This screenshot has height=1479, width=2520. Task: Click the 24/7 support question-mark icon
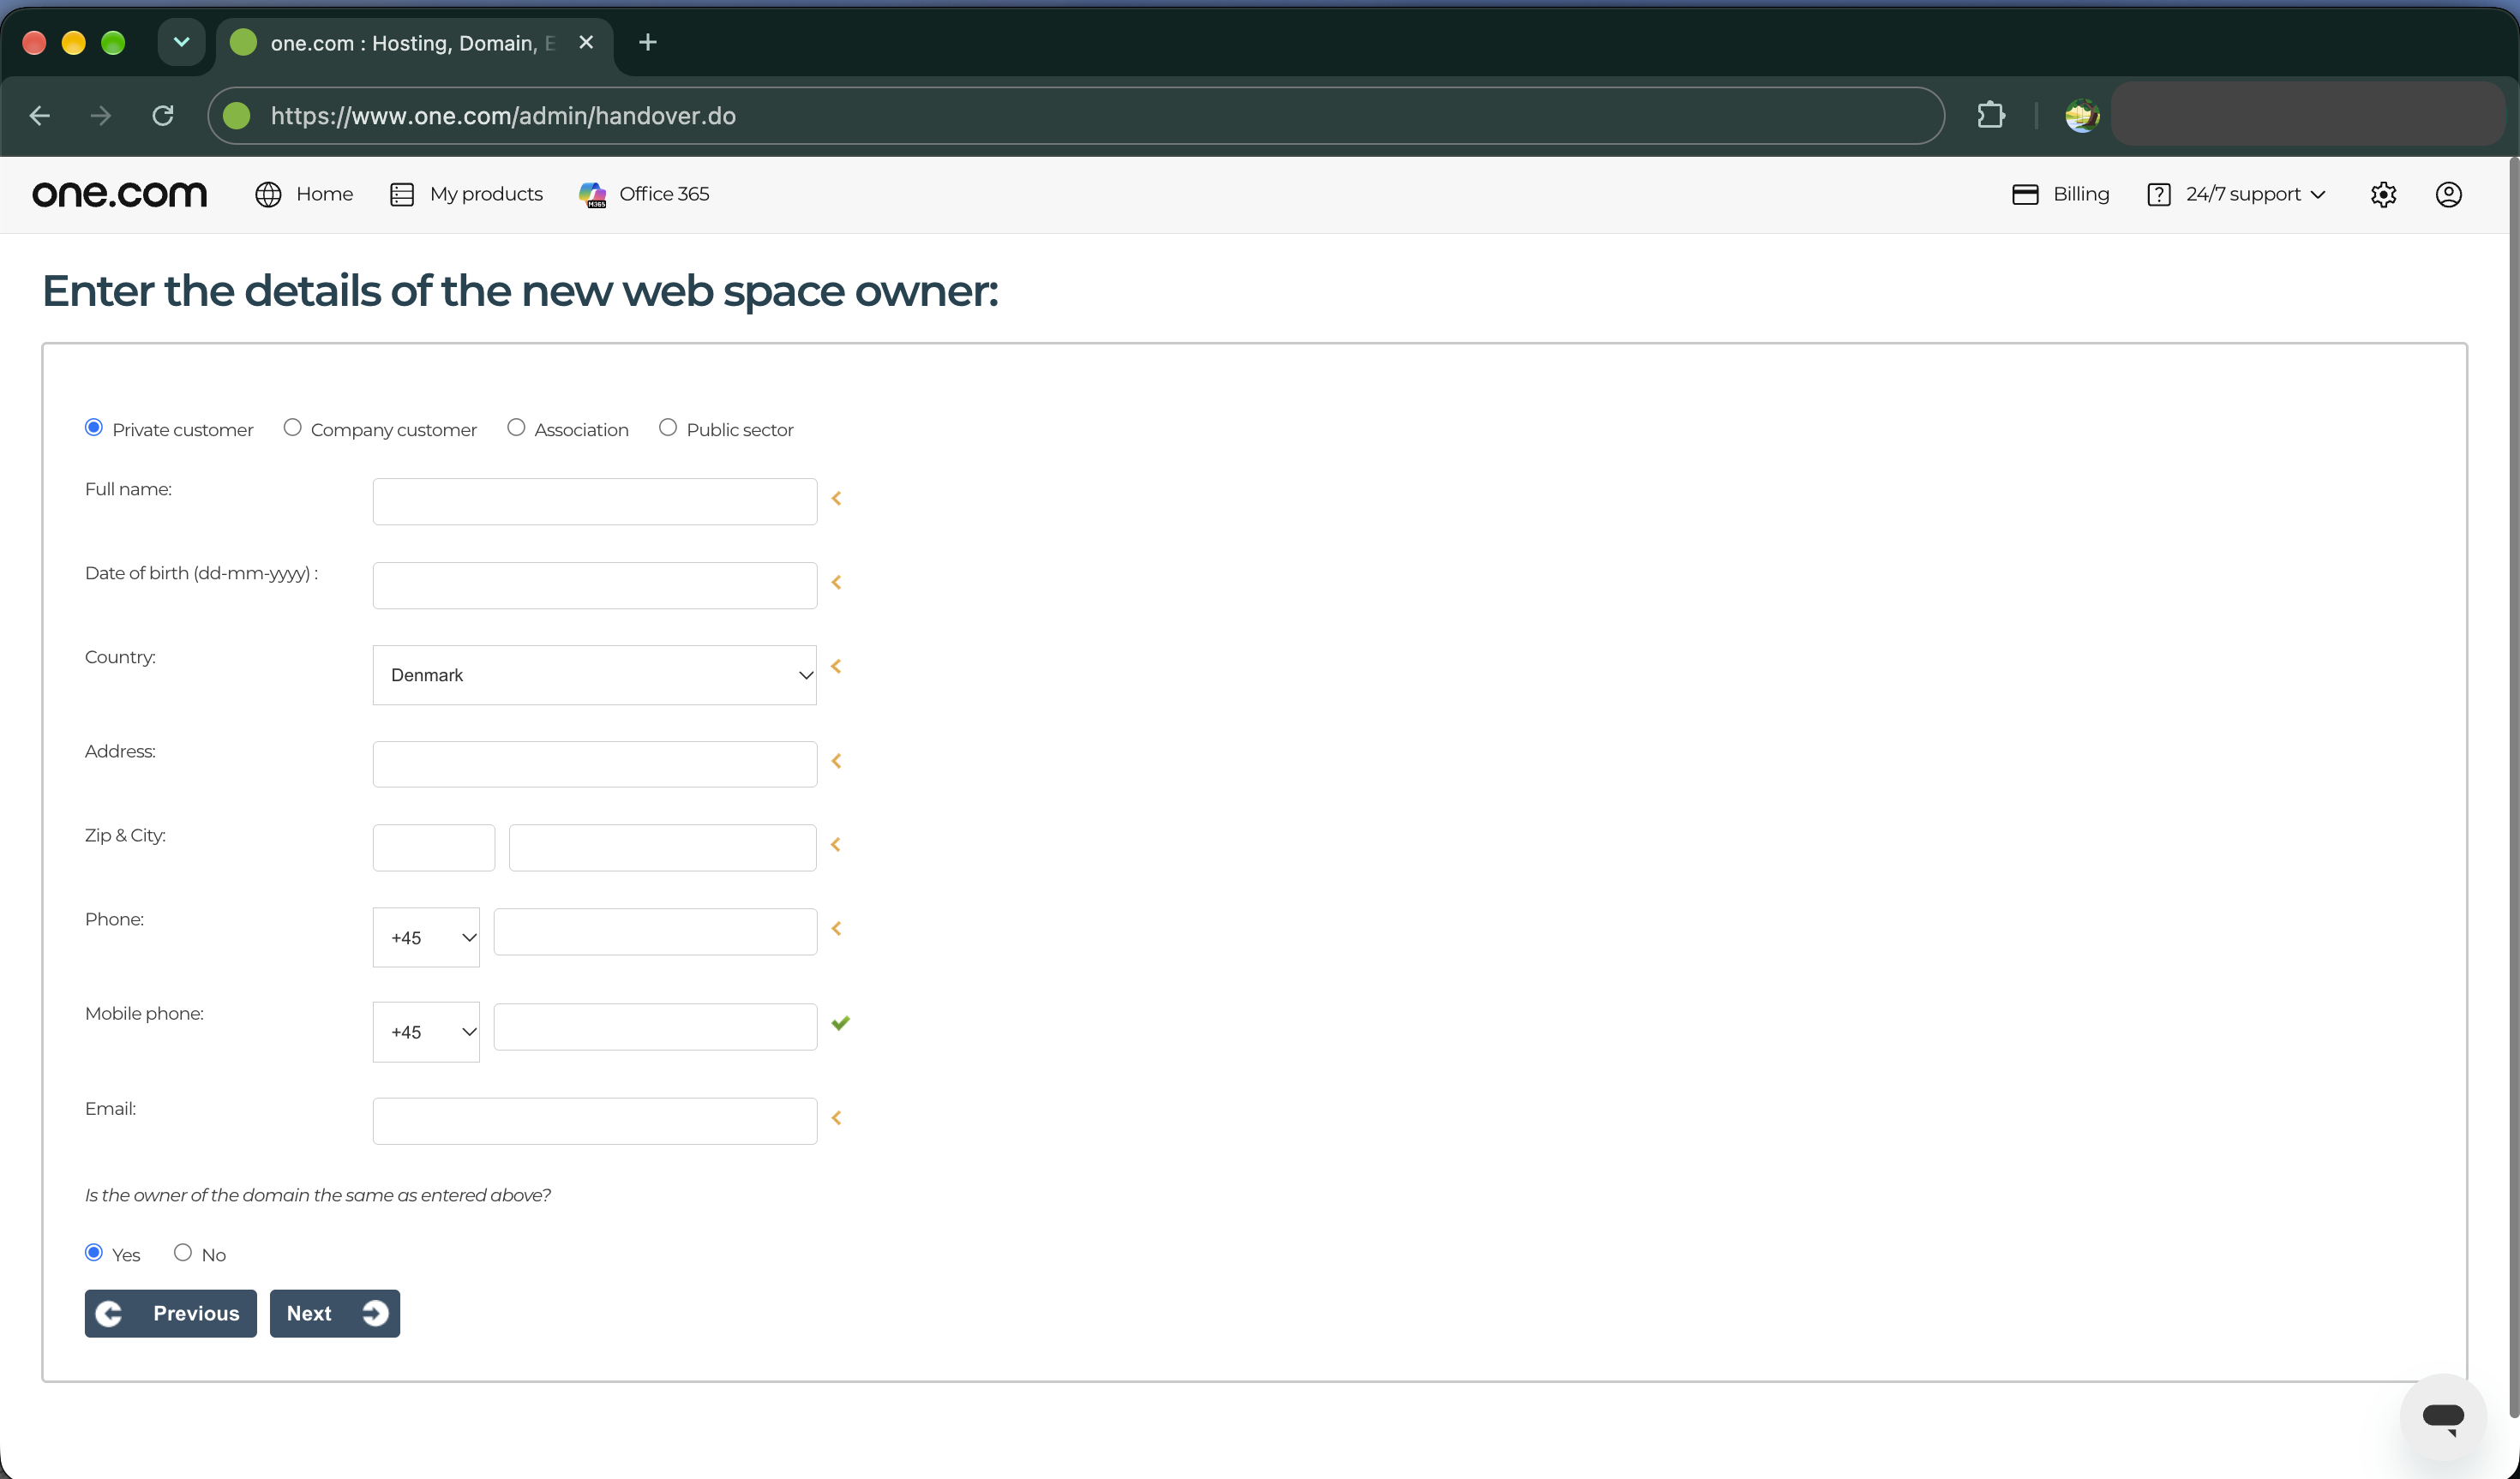(x=2159, y=194)
